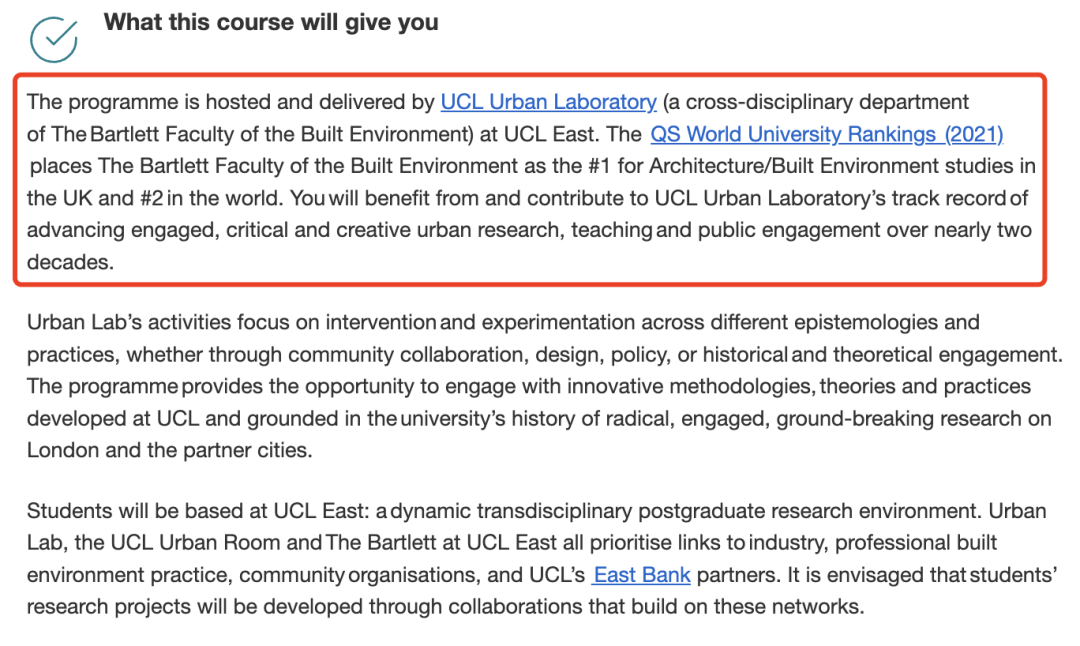Click the "What this course will give you" heading
The image size is (1080, 646).
(271, 22)
